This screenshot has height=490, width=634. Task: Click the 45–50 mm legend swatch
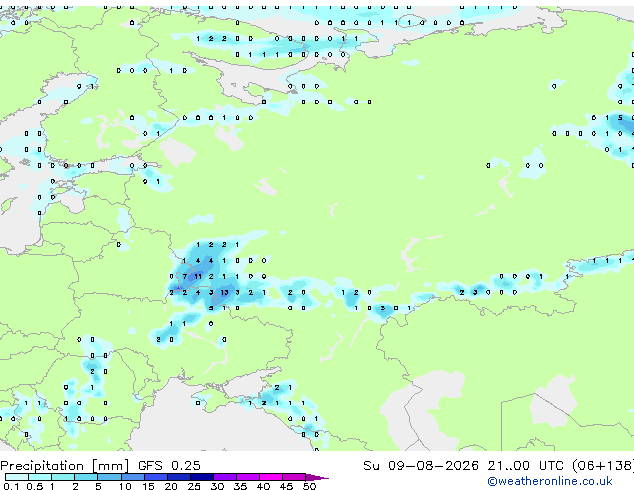(293, 477)
